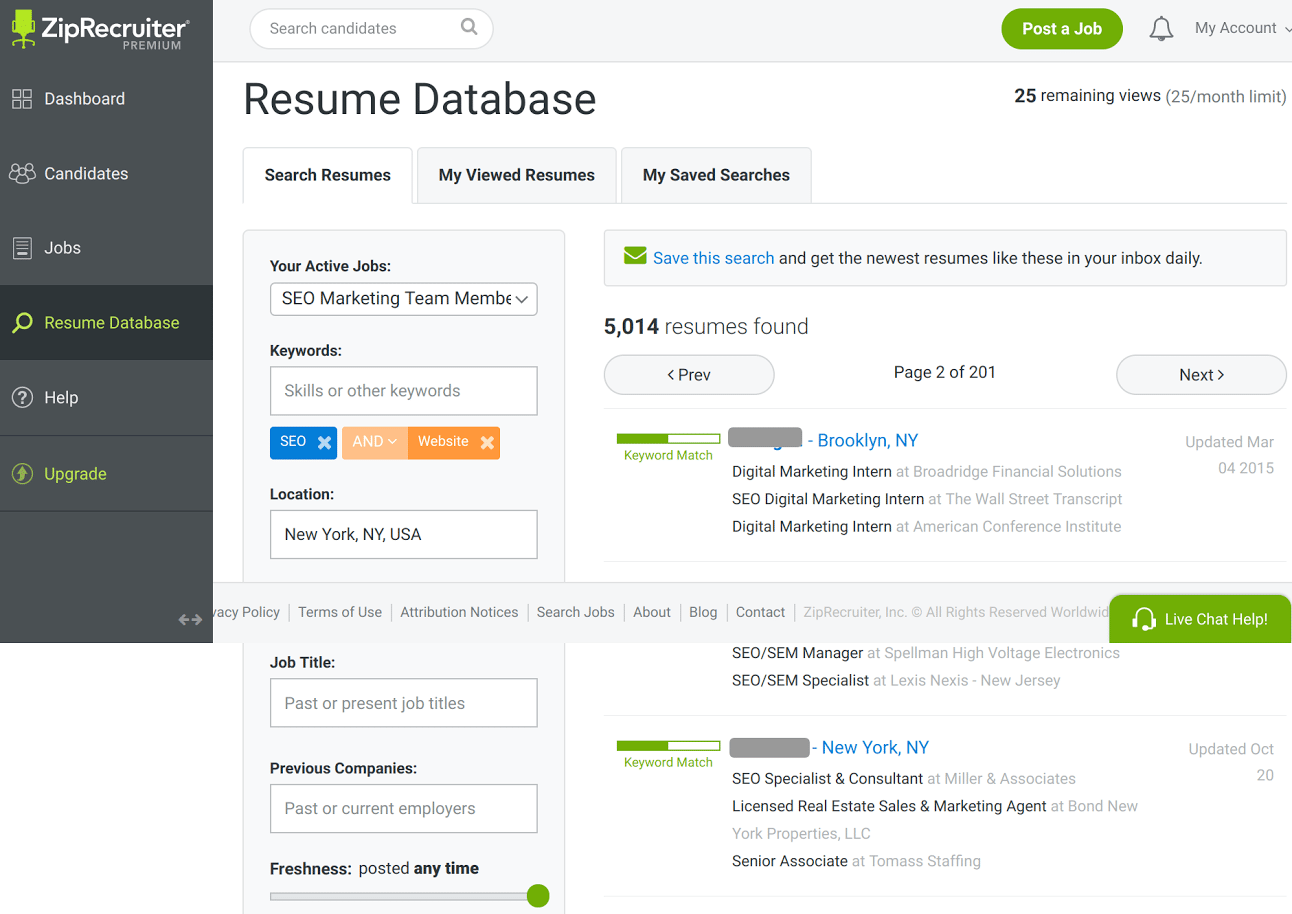Open the Terms of Use footer link
Screen dimensions: 1292x914
pyautogui.click(x=340, y=612)
